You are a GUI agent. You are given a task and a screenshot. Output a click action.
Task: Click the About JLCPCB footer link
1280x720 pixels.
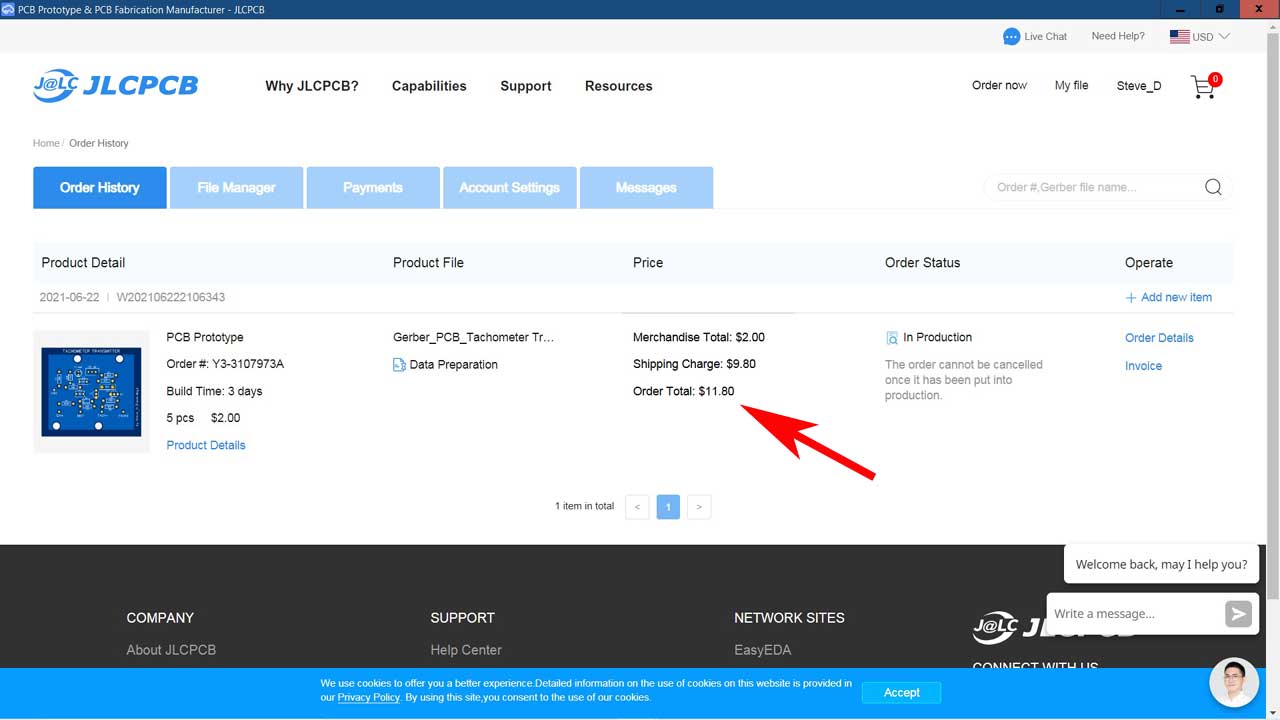pyautogui.click(x=171, y=650)
